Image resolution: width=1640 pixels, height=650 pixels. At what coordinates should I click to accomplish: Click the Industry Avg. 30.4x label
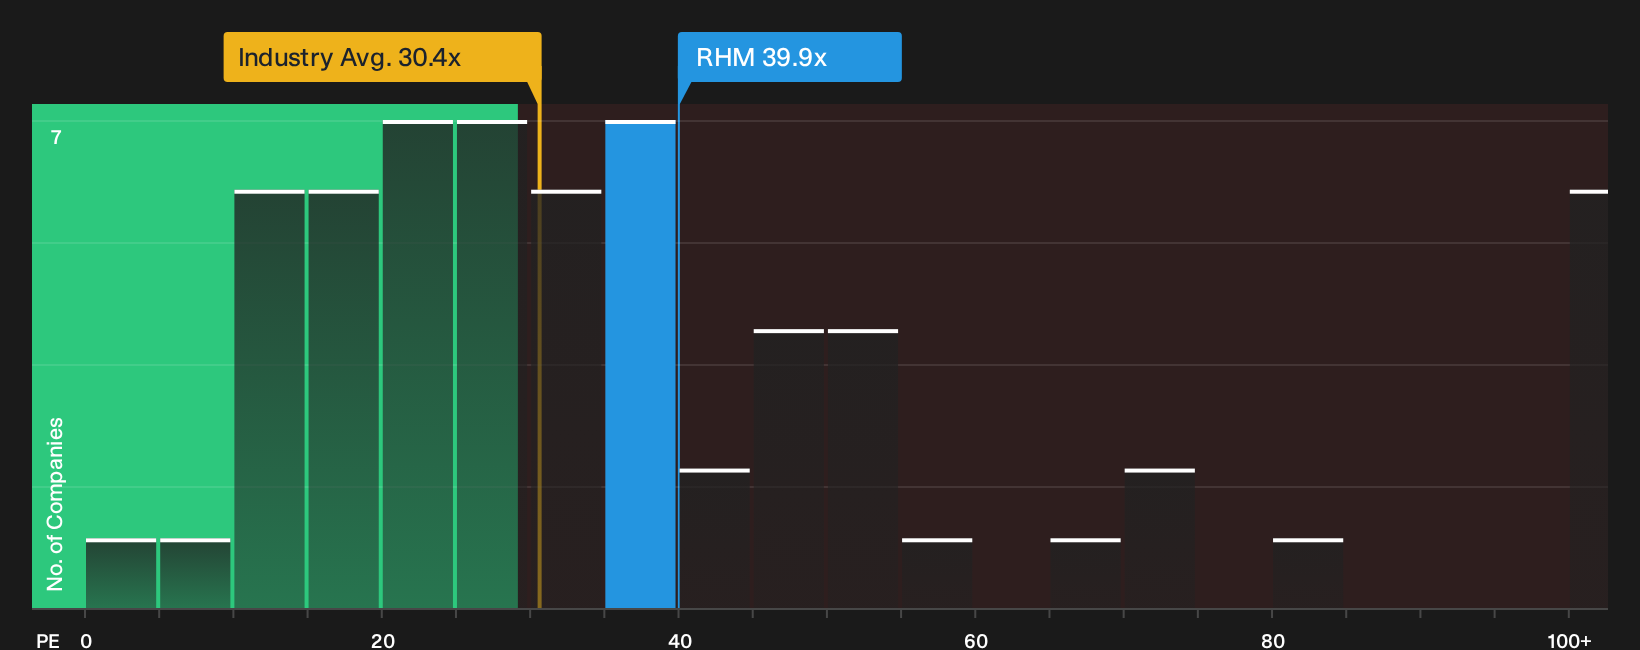(382, 57)
